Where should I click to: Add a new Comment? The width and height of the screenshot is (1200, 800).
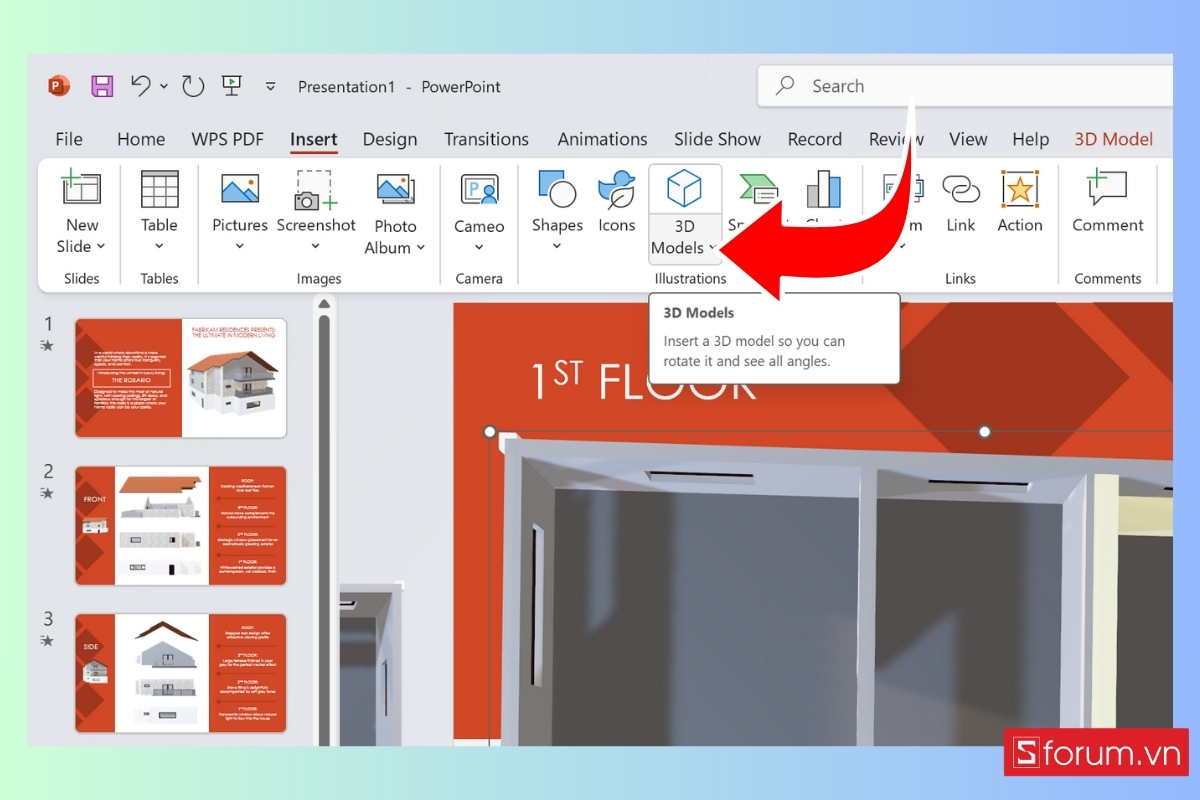point(1106,200)
